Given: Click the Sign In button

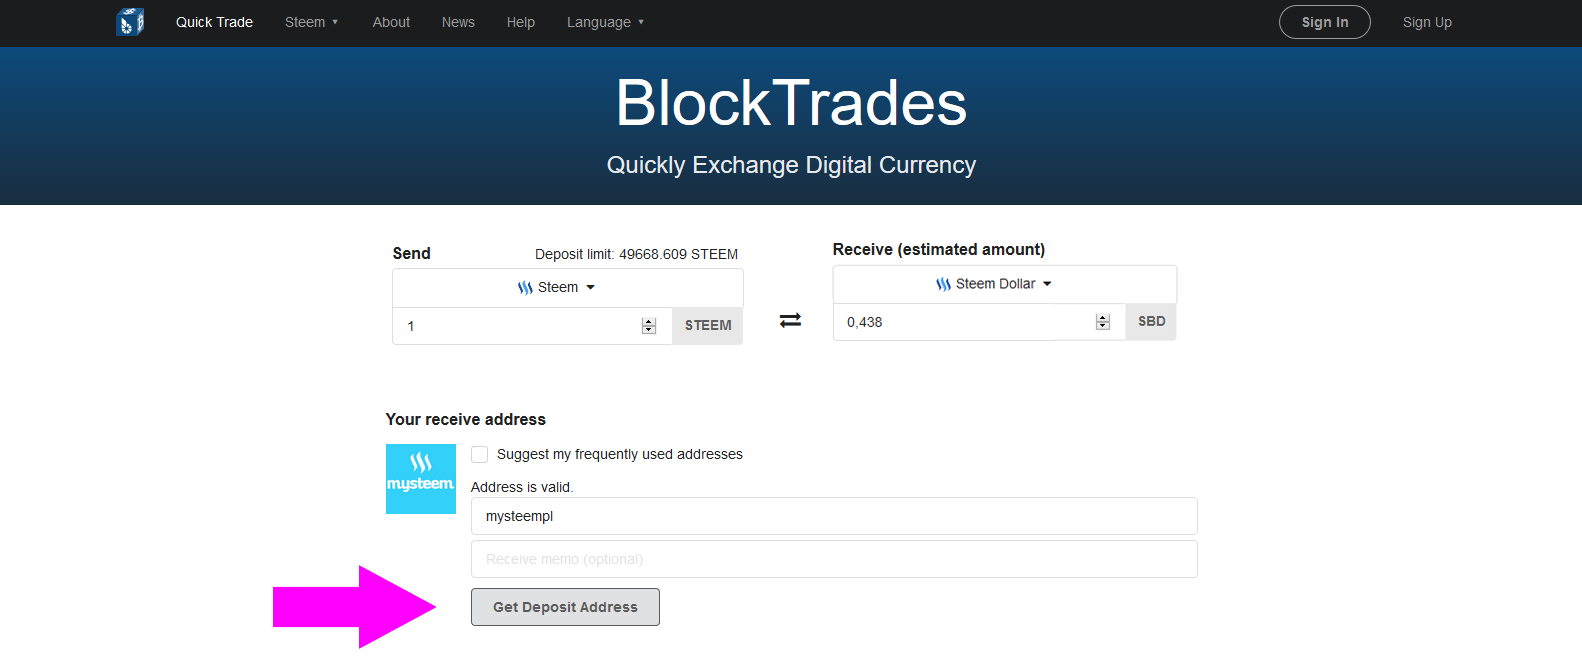Looking at the screenshot, I should click(x=1325, y=22).
